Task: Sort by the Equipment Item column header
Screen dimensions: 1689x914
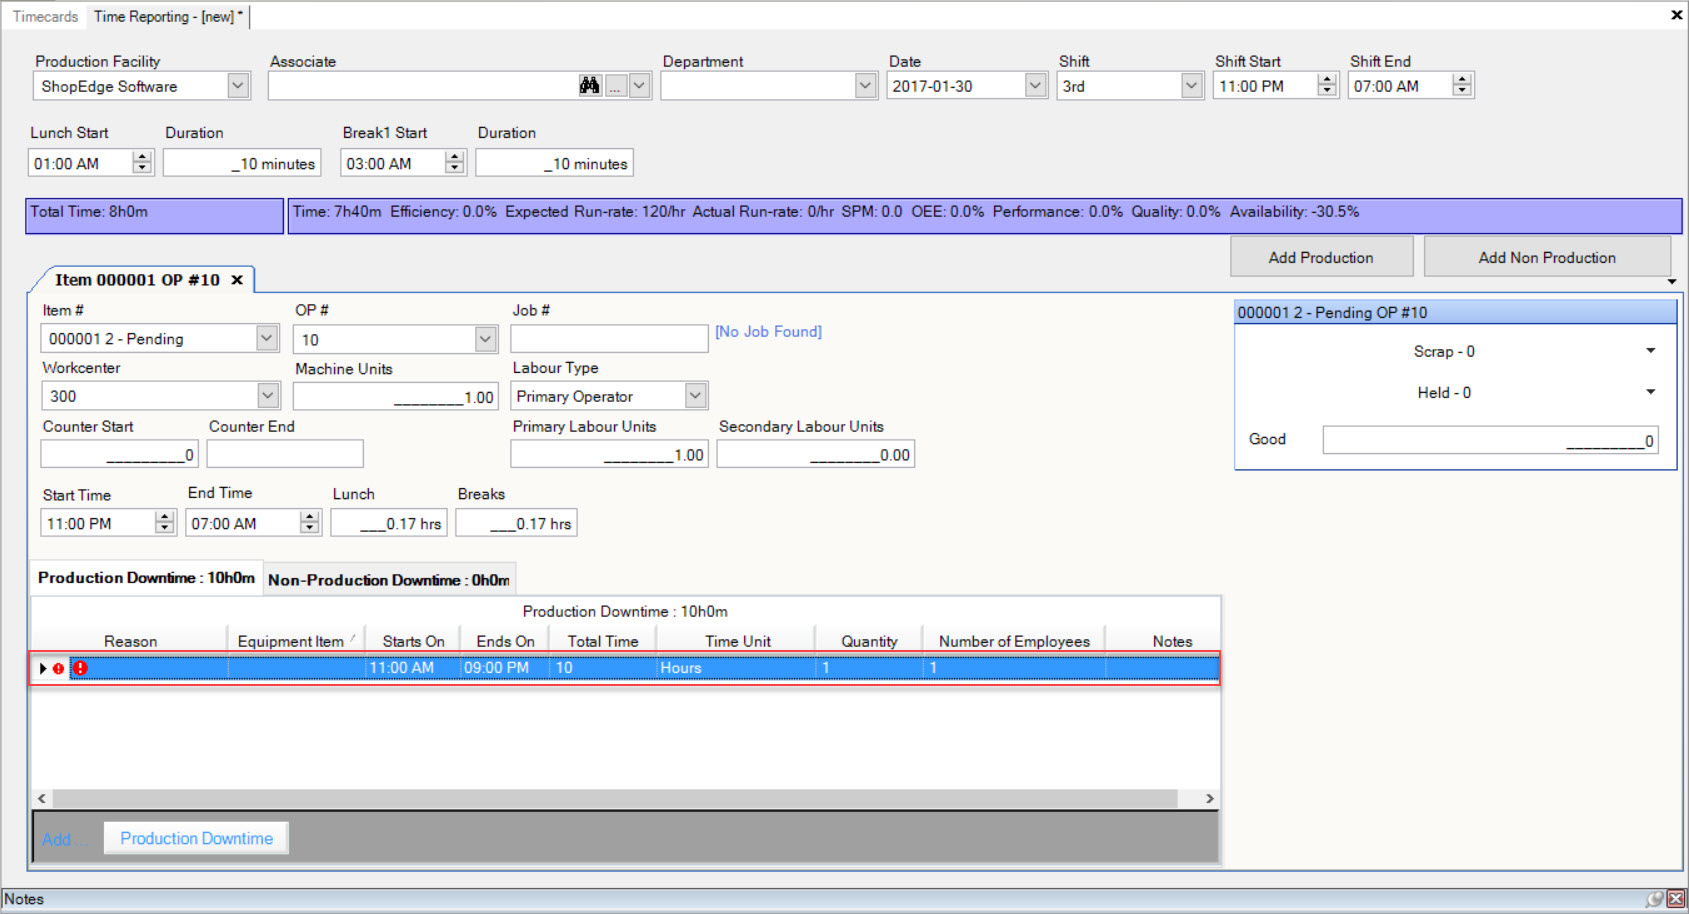Action: tap(295, 641)
